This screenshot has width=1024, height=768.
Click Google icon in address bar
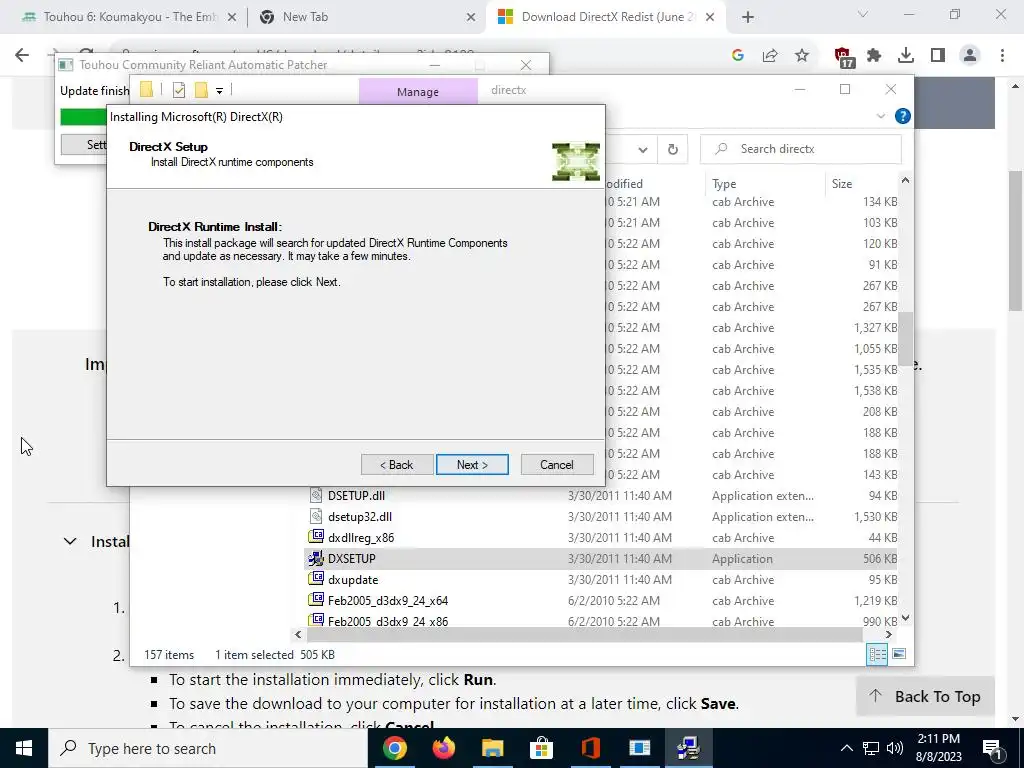tap(738, 56)
